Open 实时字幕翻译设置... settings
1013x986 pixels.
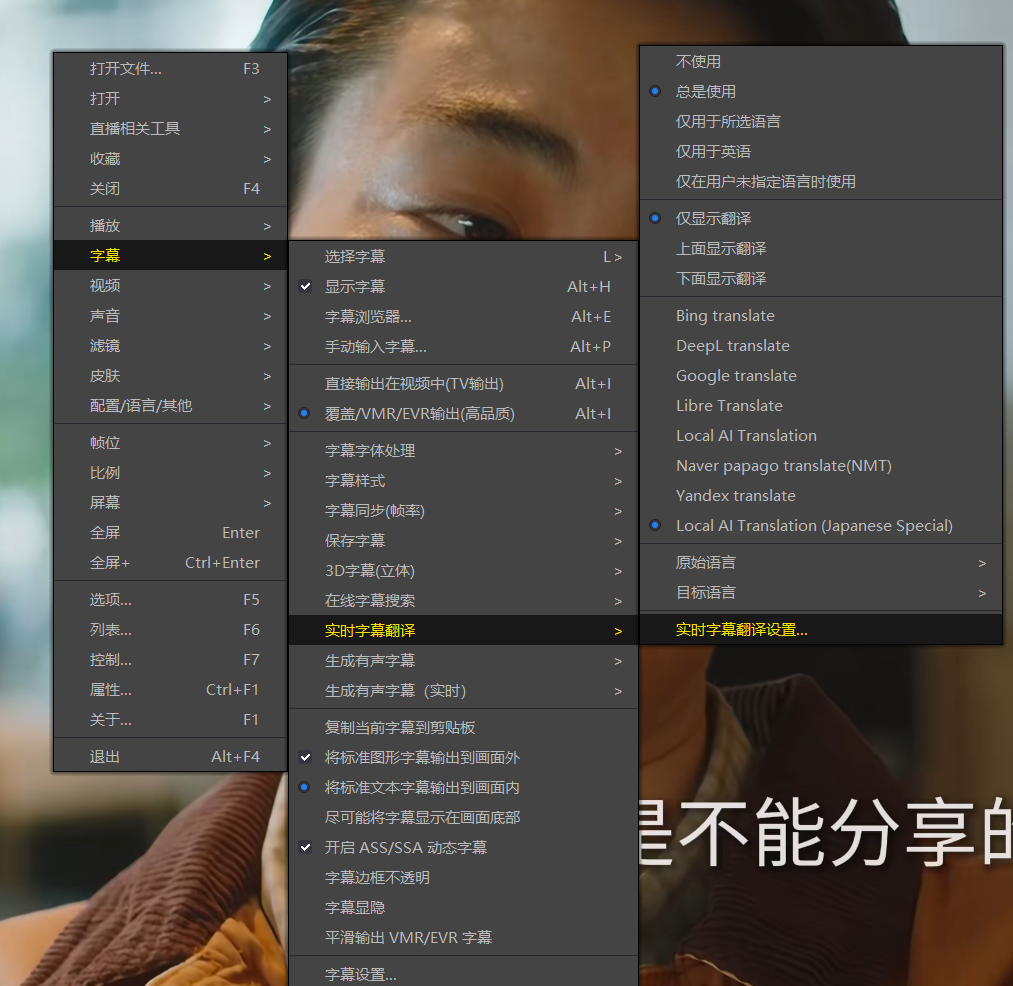click(820, 629)
